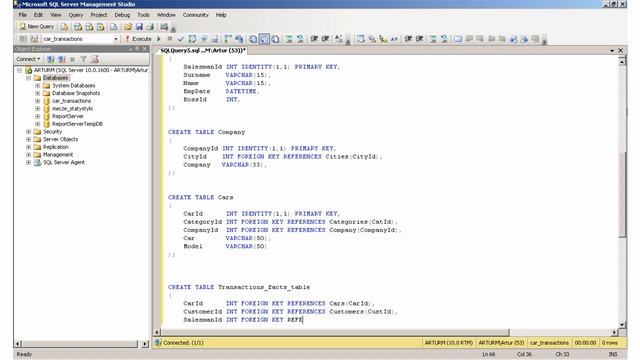This screenshot has width=640, height=360.
Task: Open the active files dropdown arrow
Action: (x=612, y=51)
